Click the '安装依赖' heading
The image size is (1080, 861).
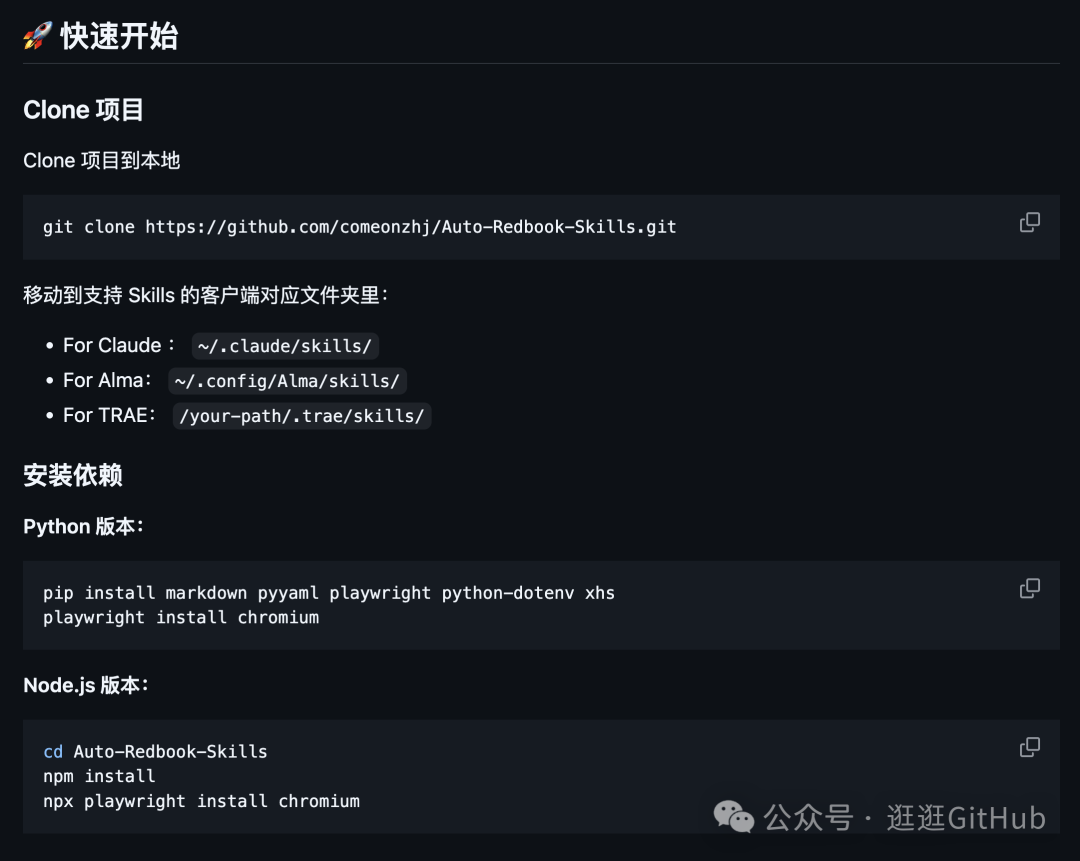71,475
